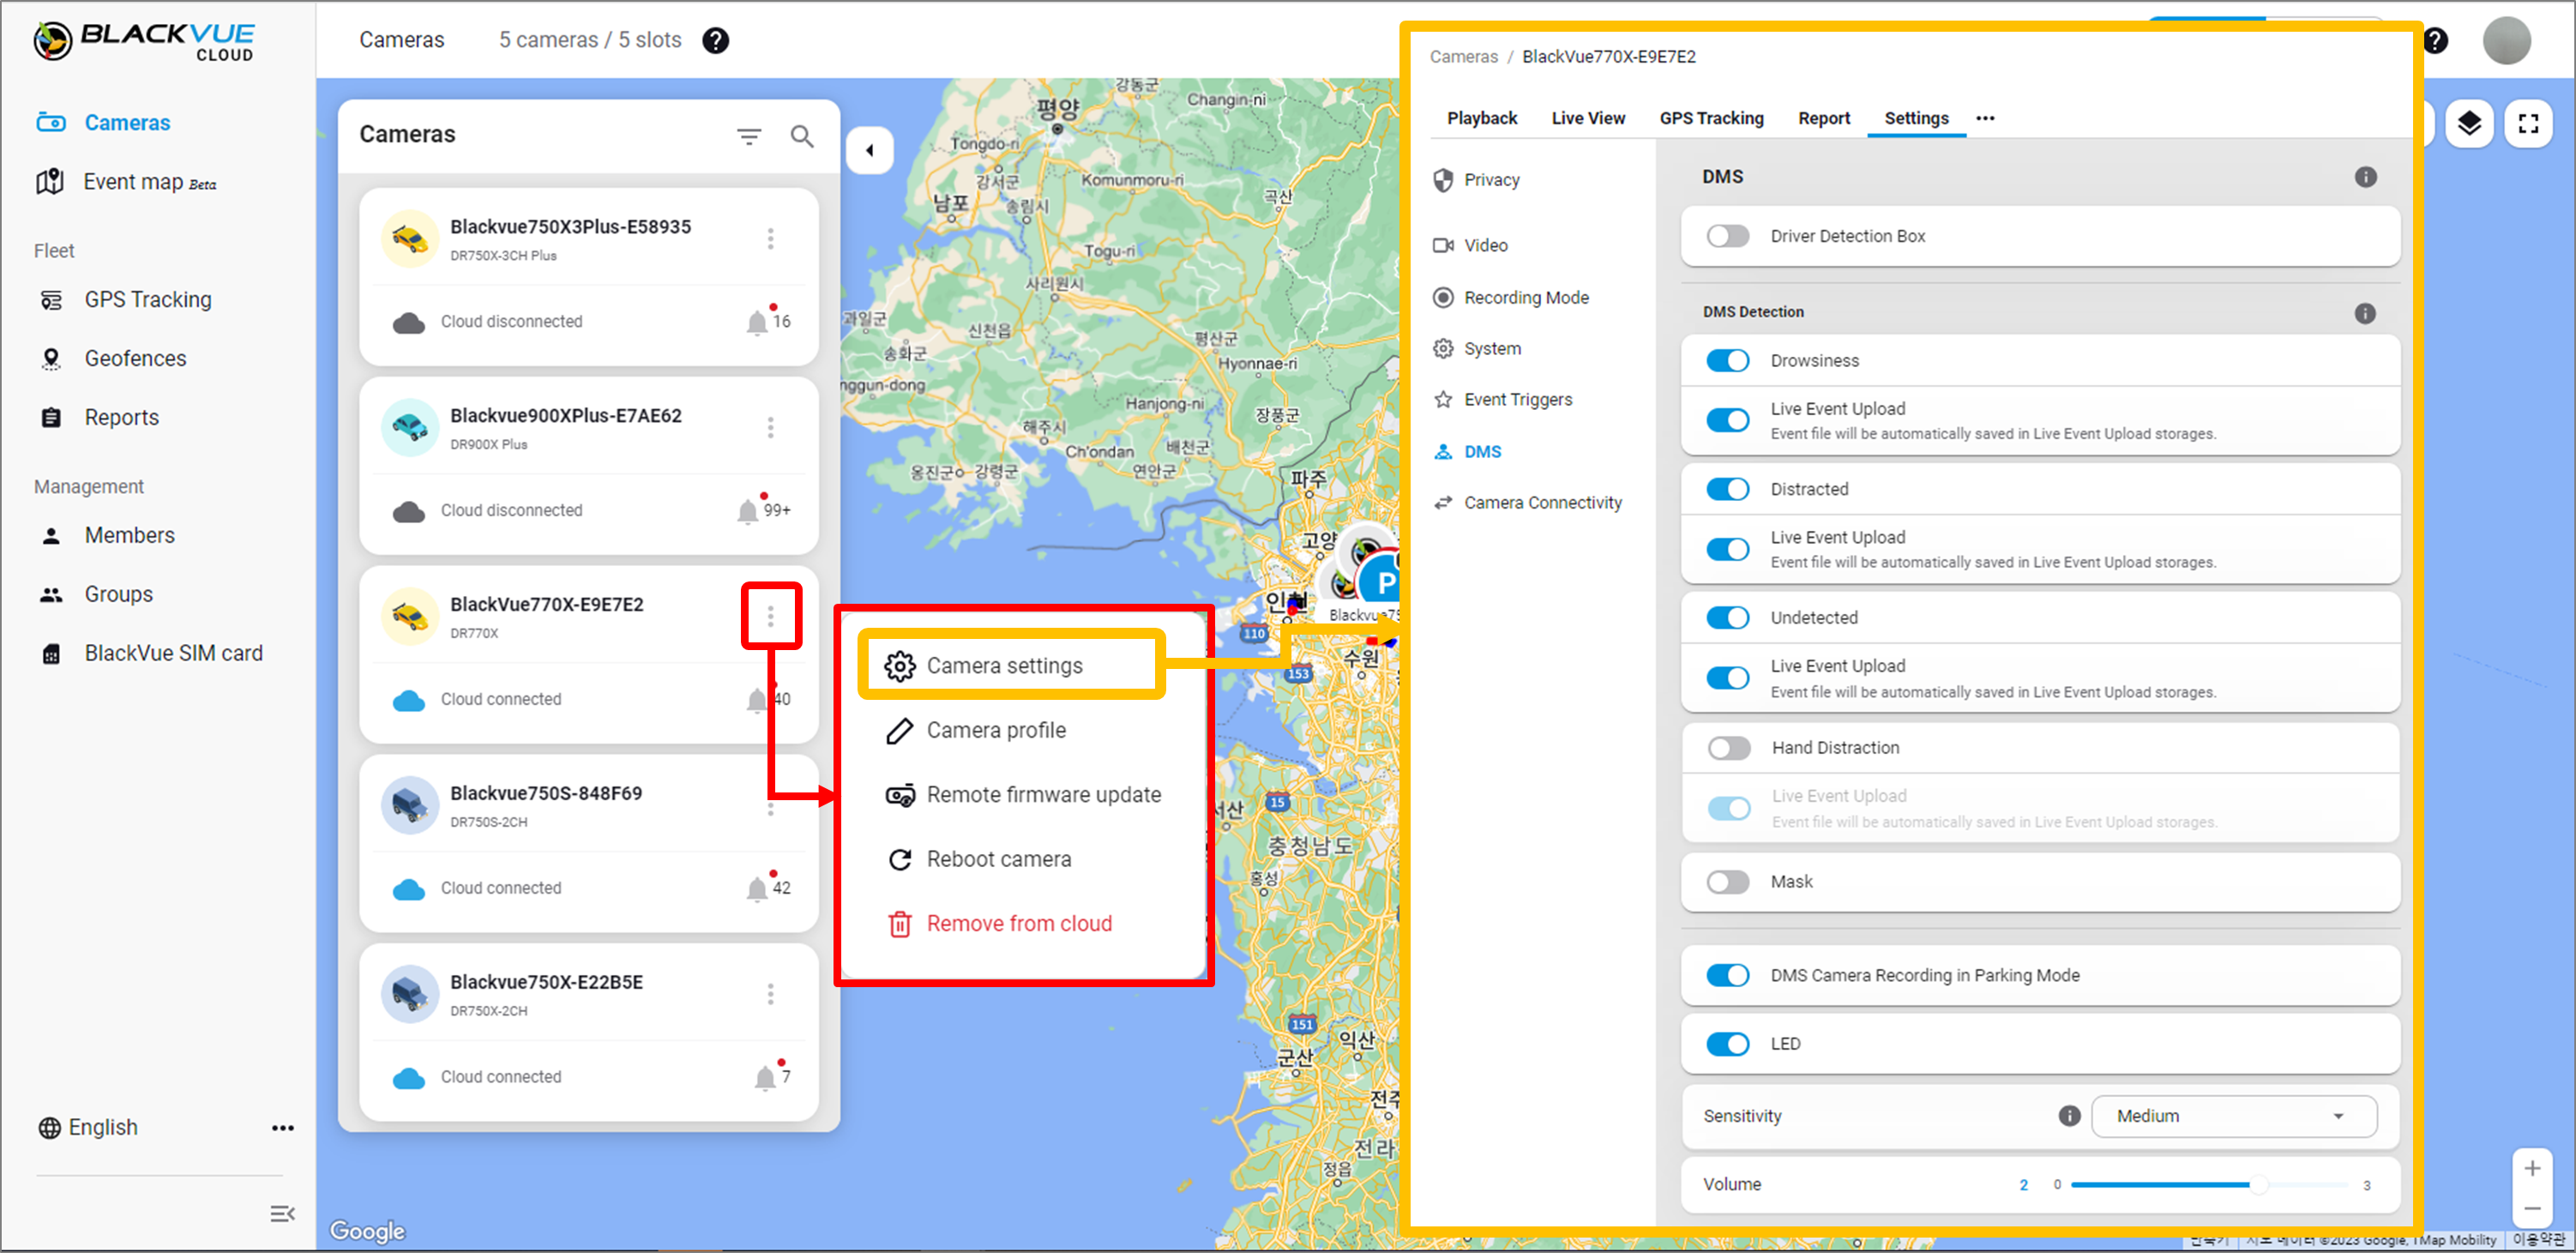The width and height of the screenshot is (2576, 1253).
Task: Open System settings section
Action: point(1477,349)
